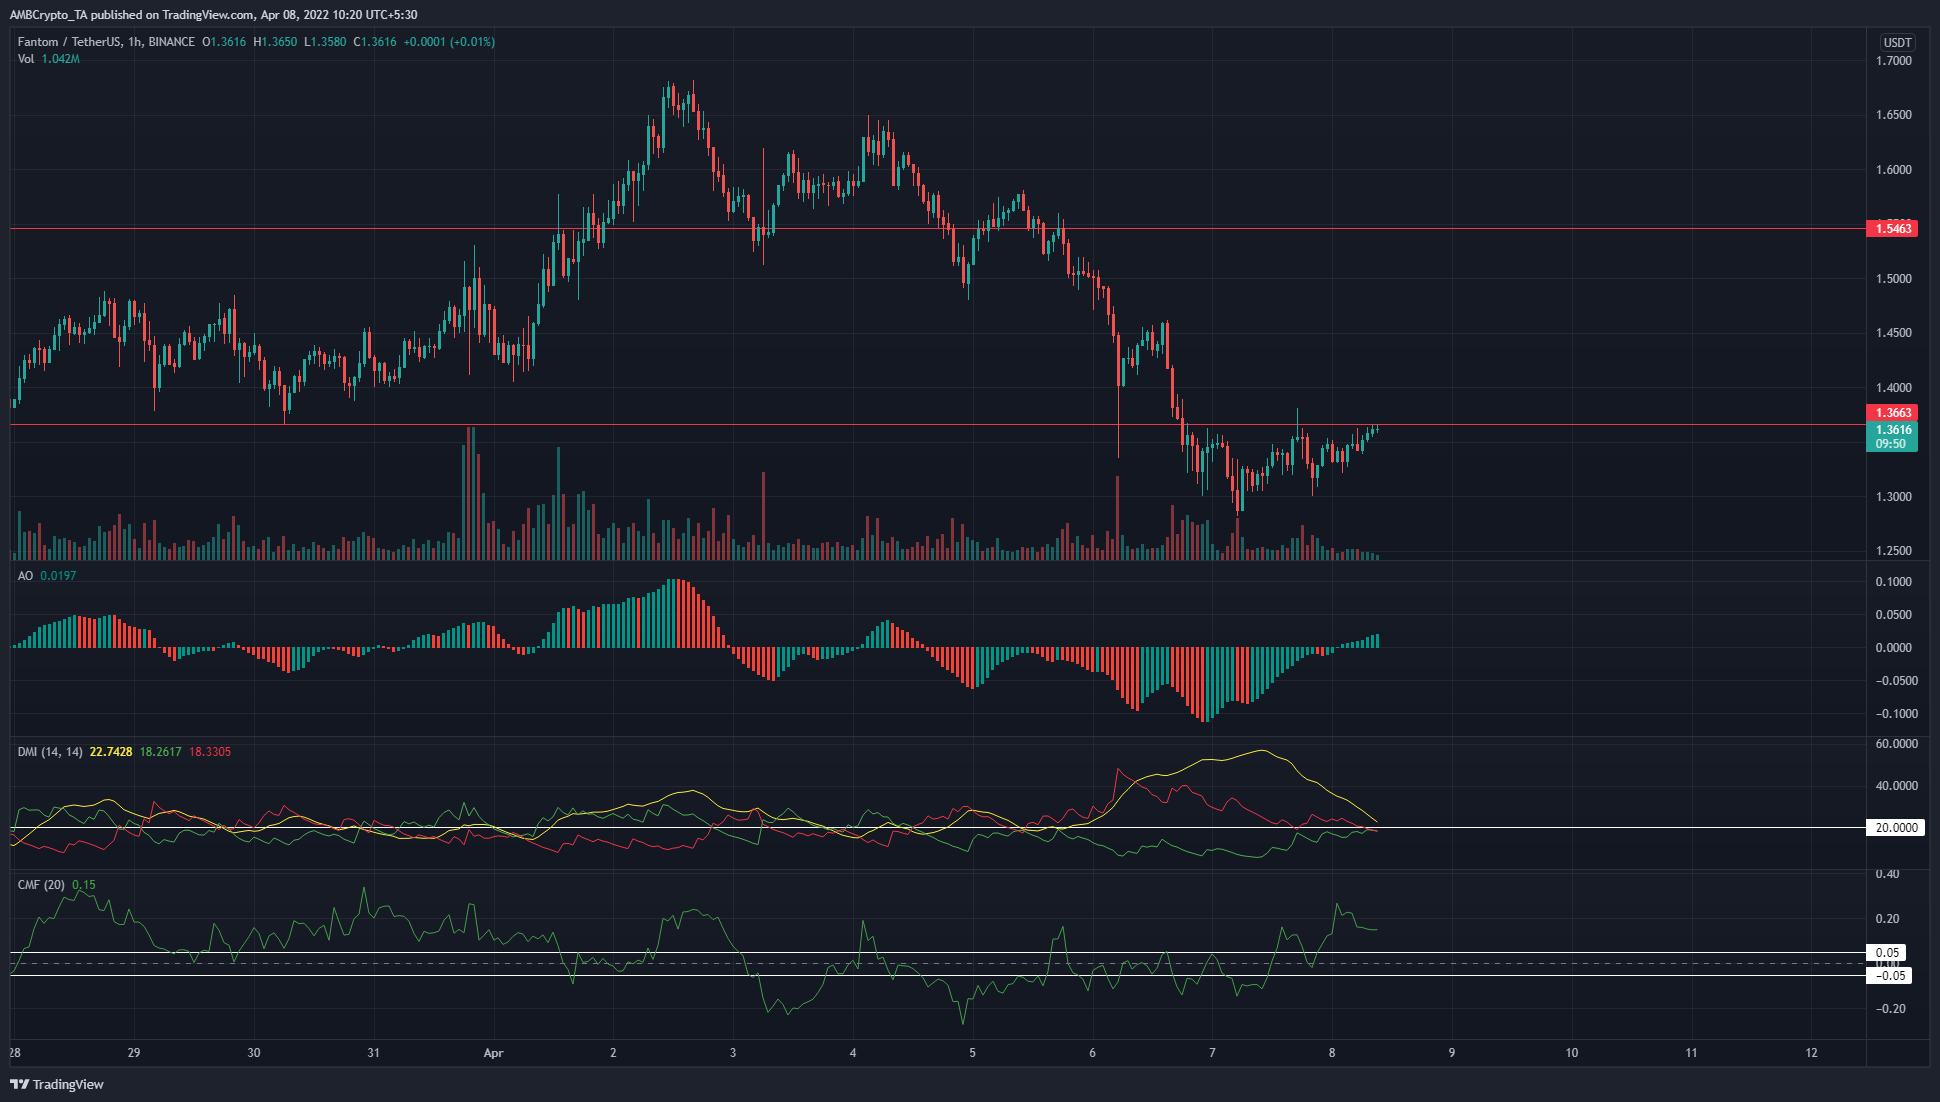
Task: Open the CMF (20) indicator legend
Action: pyautogui.click(x=41, y=885)
